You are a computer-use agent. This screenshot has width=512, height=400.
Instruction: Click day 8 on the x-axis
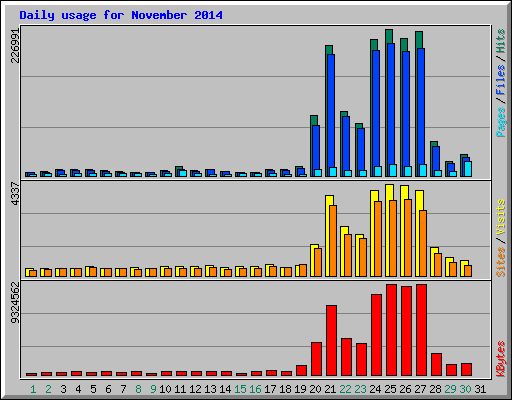(x=138, y=389)
